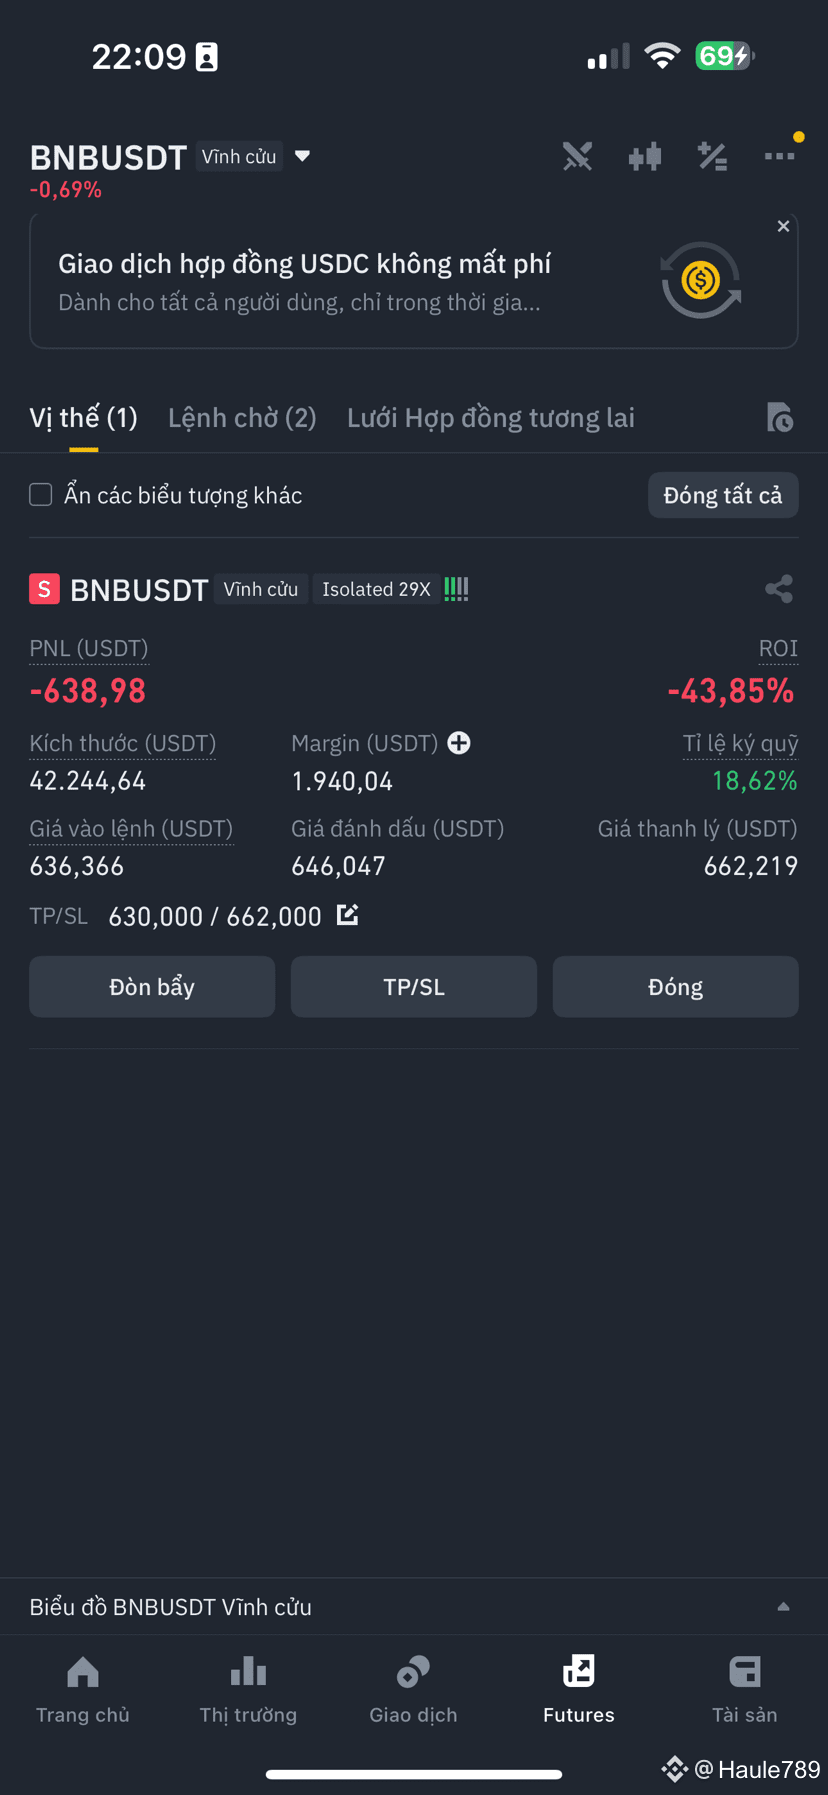Viewport: 828px width, 1795px height.
Task: Tap the Đòn bẩy leverage button
Action: (152, 987)
